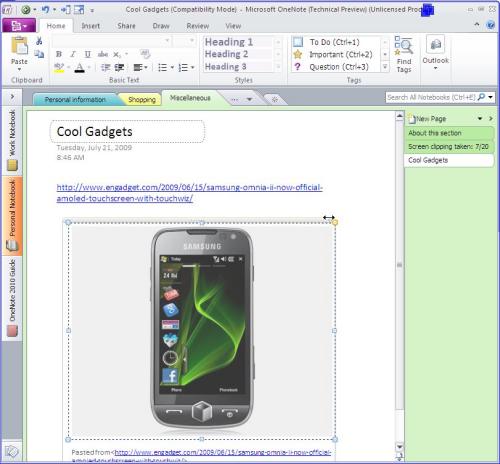The image size is (500, 464).
Task: Click the bulleted list icon
Action: [162, 68]
